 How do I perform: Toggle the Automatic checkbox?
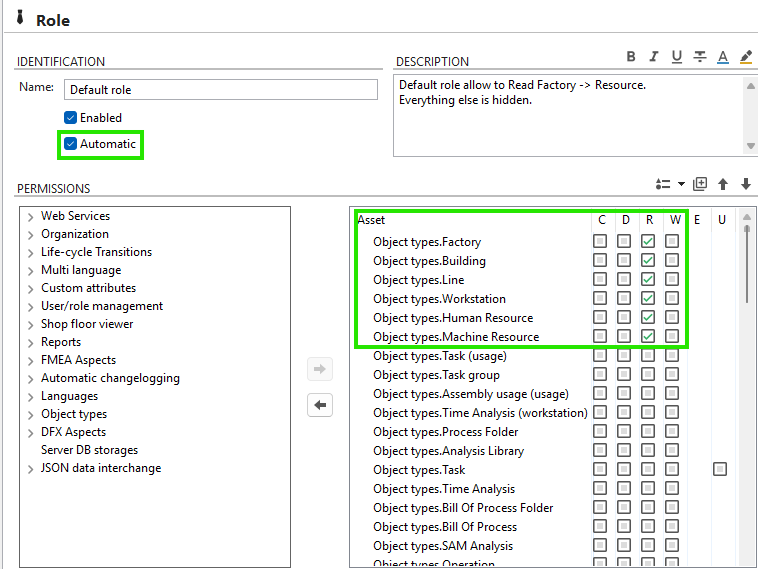click(71, 144)
